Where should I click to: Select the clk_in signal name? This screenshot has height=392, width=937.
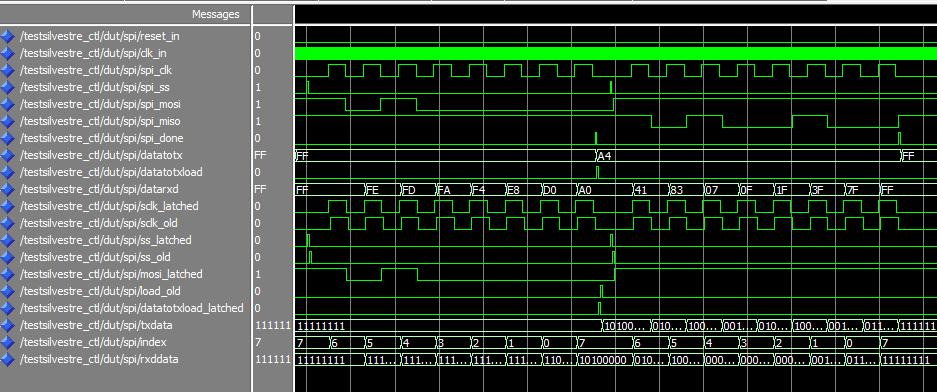(x=93, y=53)
